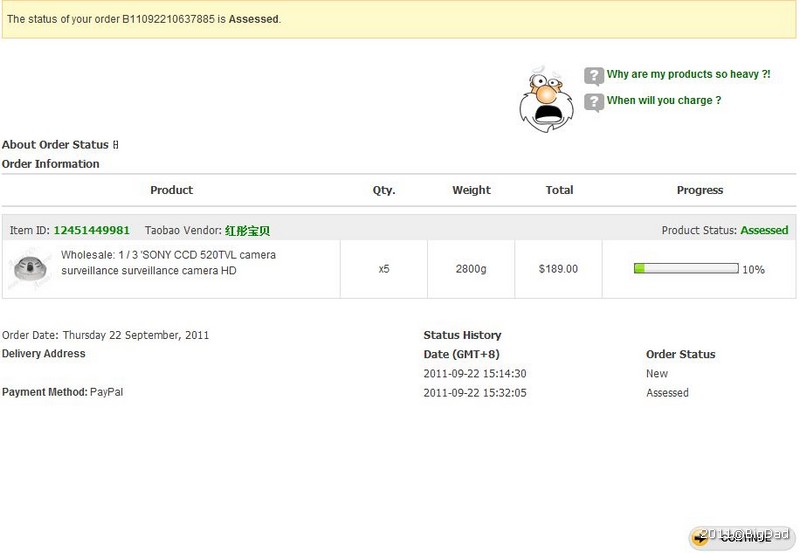Open Item ID 12451449981 link
The image size is (800, 553).
pyautogui.click(x=91, y=230)
